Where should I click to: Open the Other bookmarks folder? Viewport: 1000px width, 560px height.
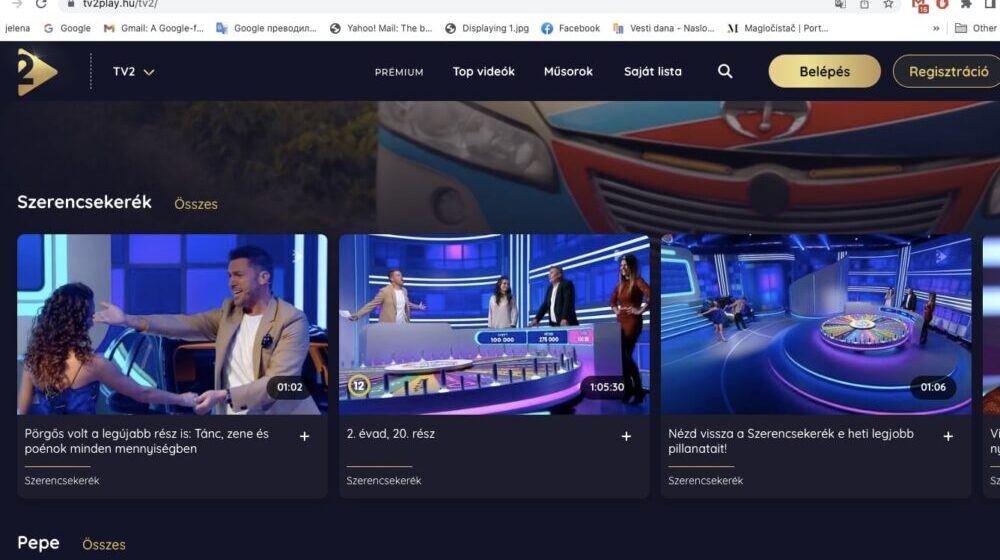point(976,28)
